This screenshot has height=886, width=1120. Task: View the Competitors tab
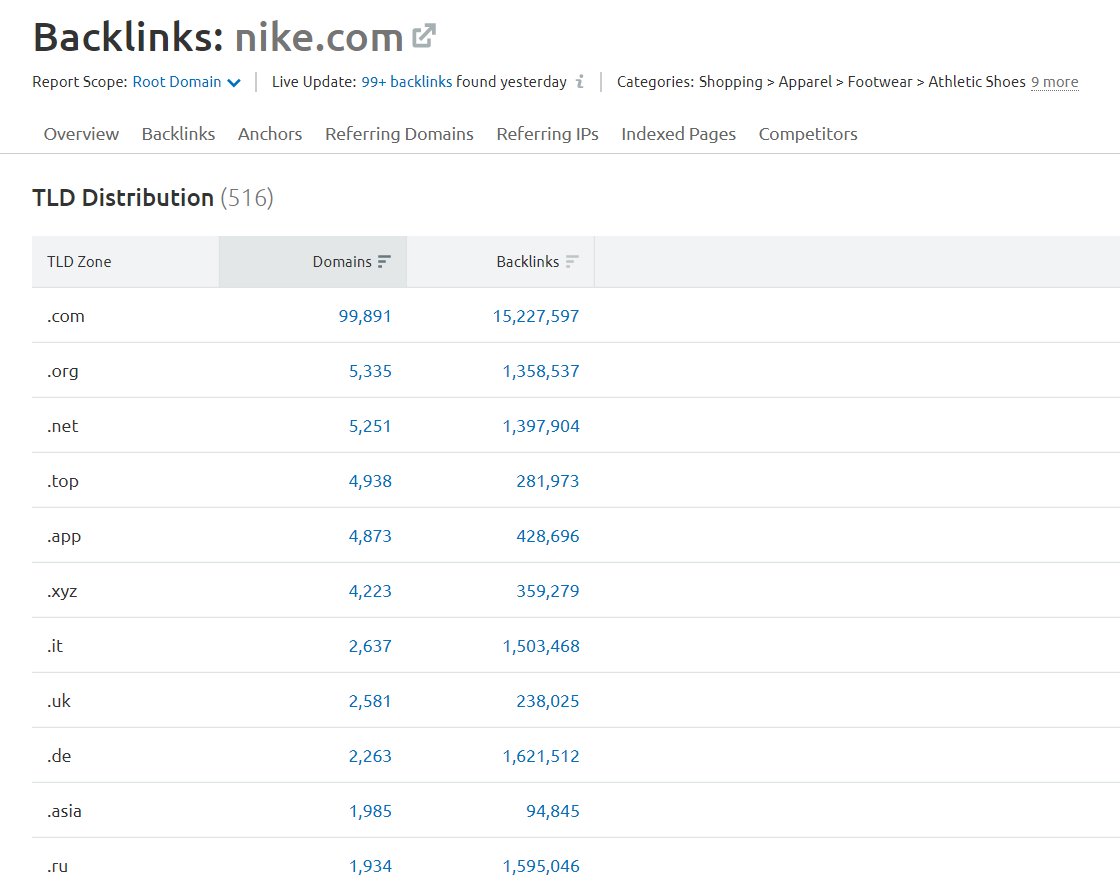tap(808, 133)
